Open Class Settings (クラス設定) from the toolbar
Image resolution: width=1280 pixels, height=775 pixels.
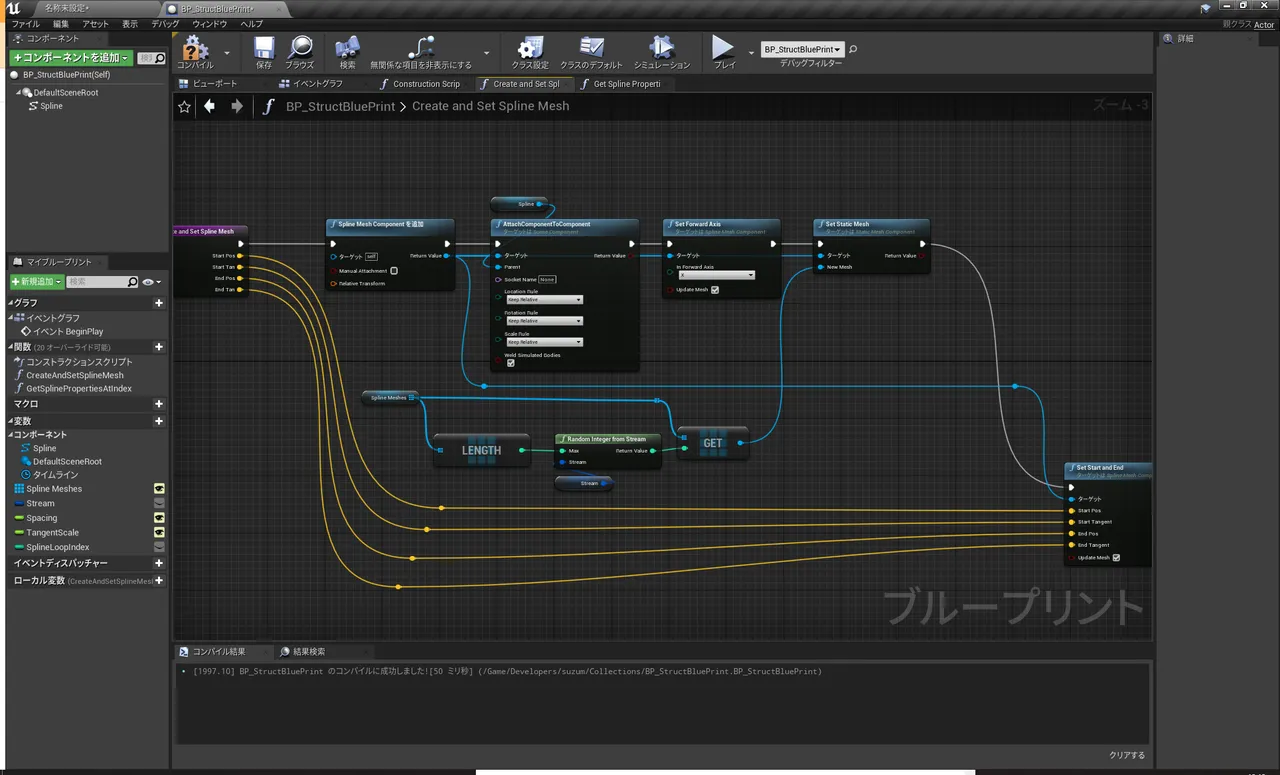[x=530, y=47]
